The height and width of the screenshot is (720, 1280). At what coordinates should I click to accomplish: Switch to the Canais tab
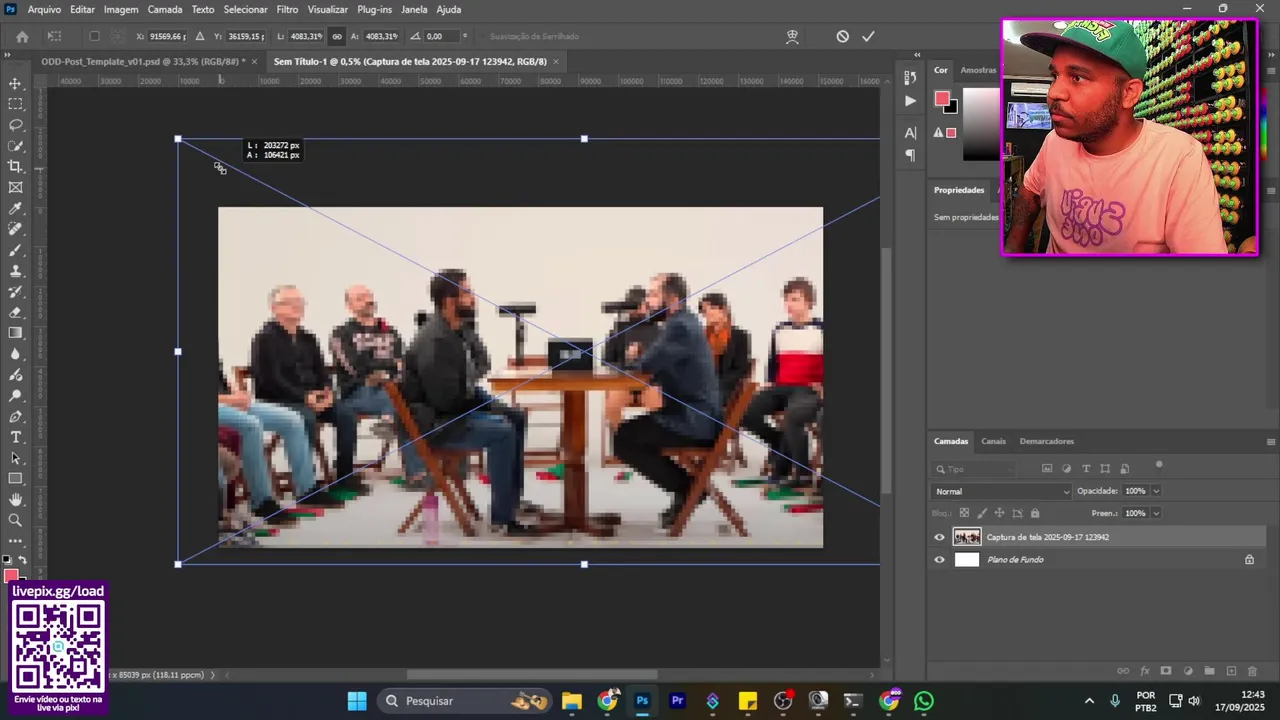click(x=993, y=441)
